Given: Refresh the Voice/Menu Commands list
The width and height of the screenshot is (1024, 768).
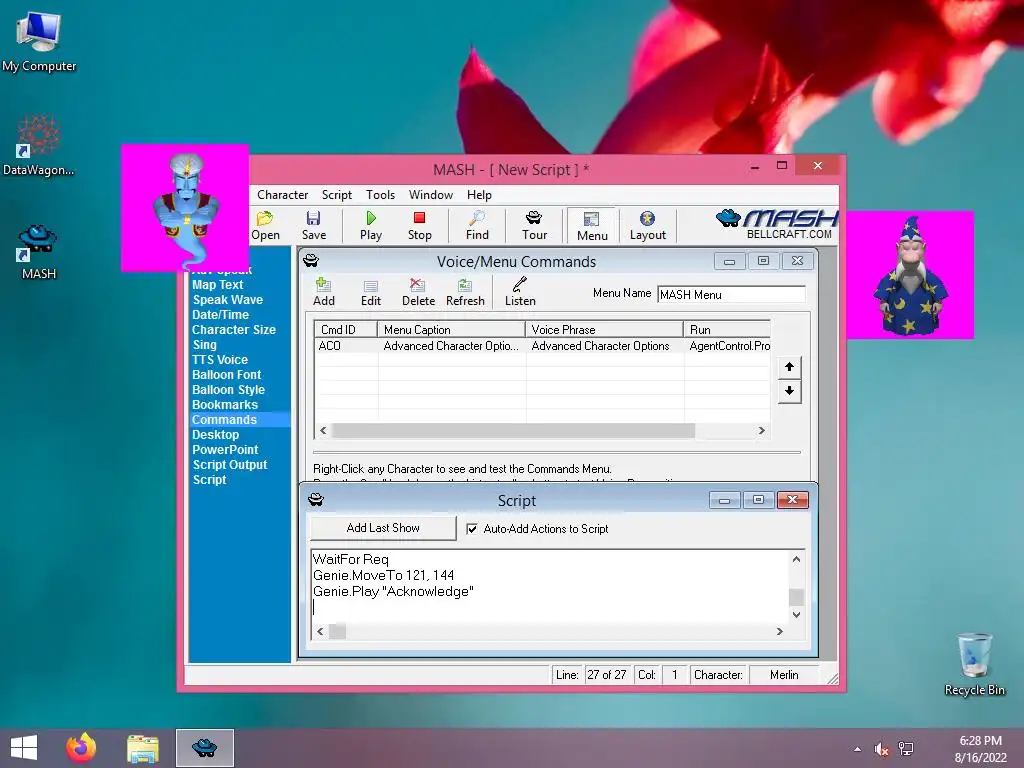Looking at the screenshot, I should coord(465,292).
